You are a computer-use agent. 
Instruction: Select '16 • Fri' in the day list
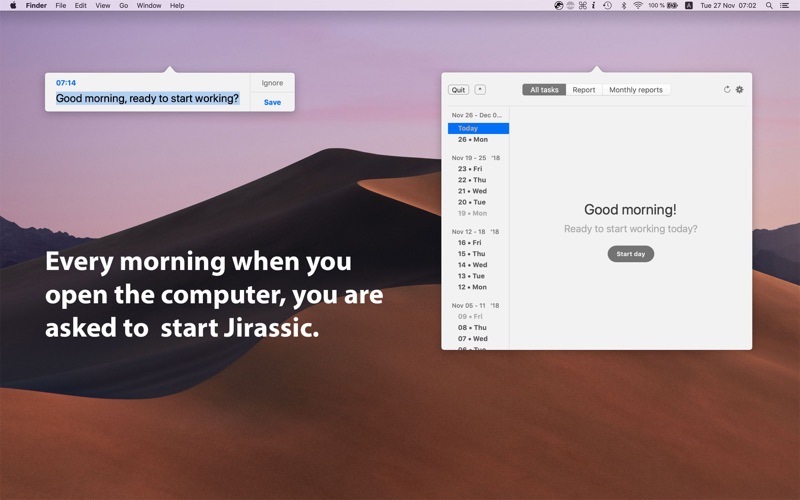tap(469, 243)
